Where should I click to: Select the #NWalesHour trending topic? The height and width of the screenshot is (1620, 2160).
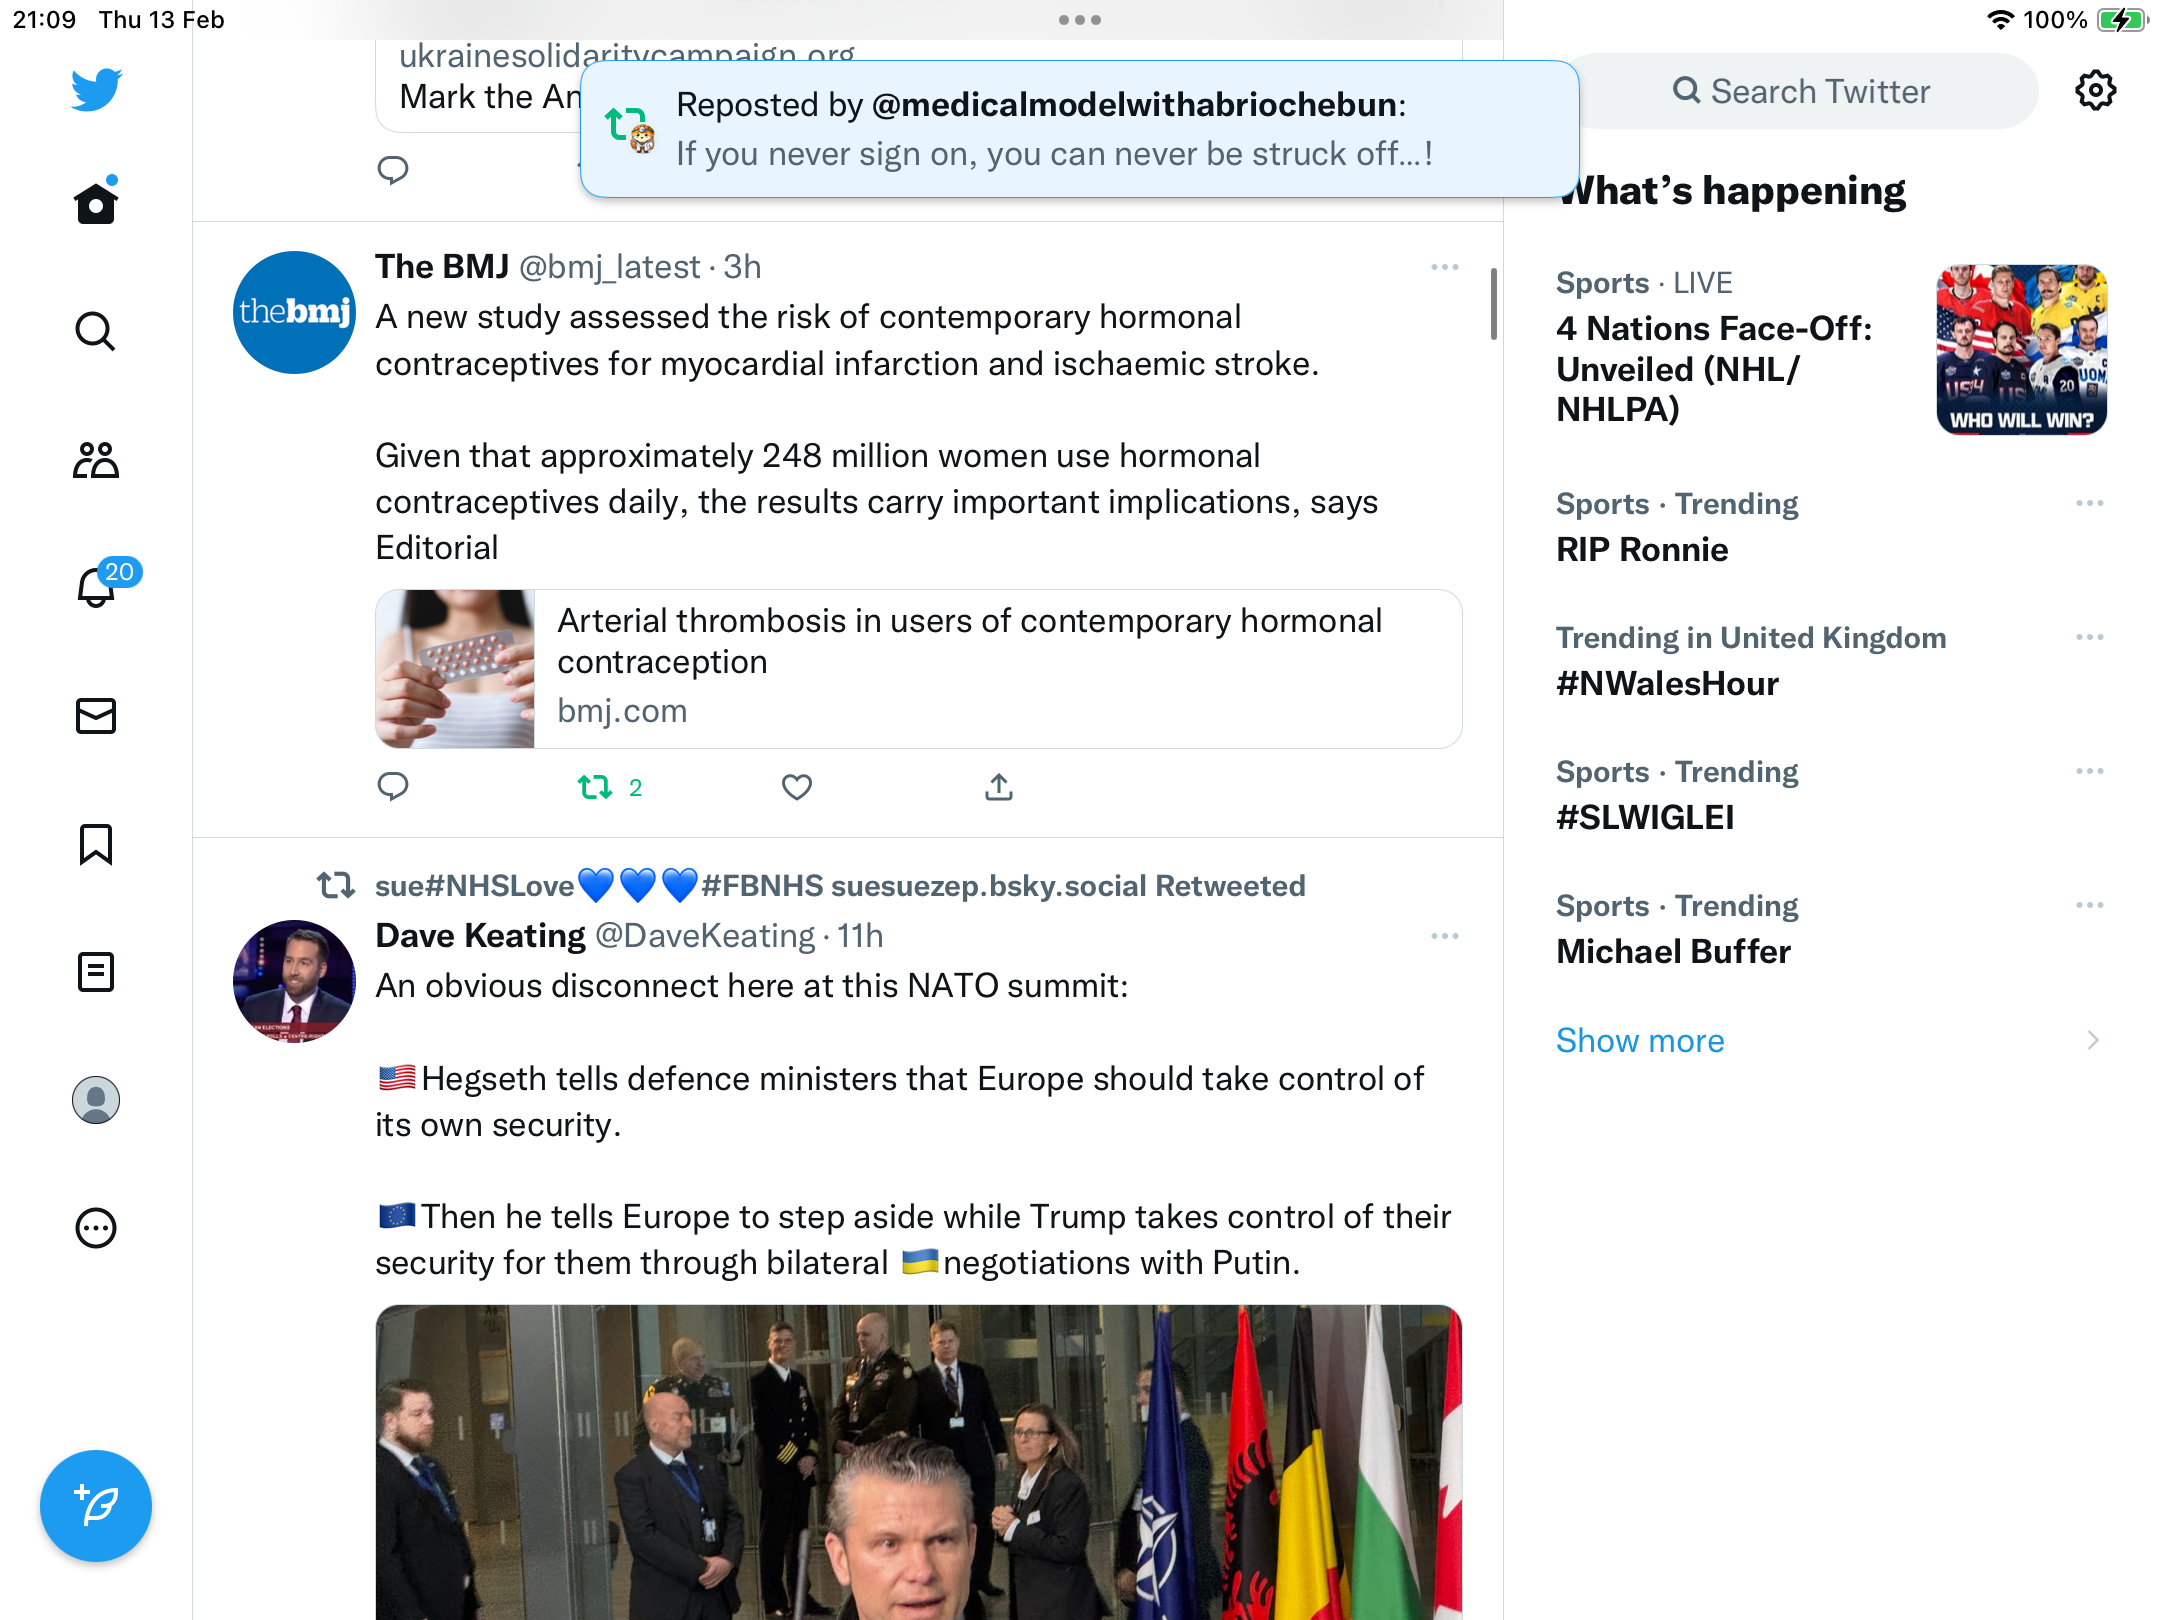tap(1750, 662)
